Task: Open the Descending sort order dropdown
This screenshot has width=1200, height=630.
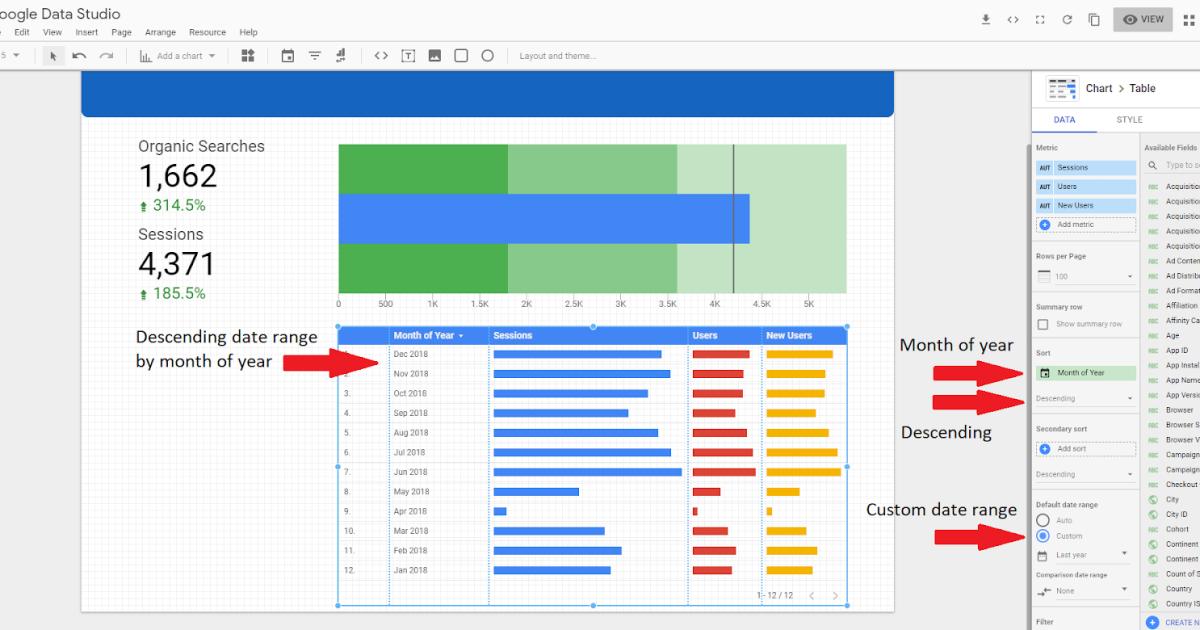Action: coord(1085,398)
